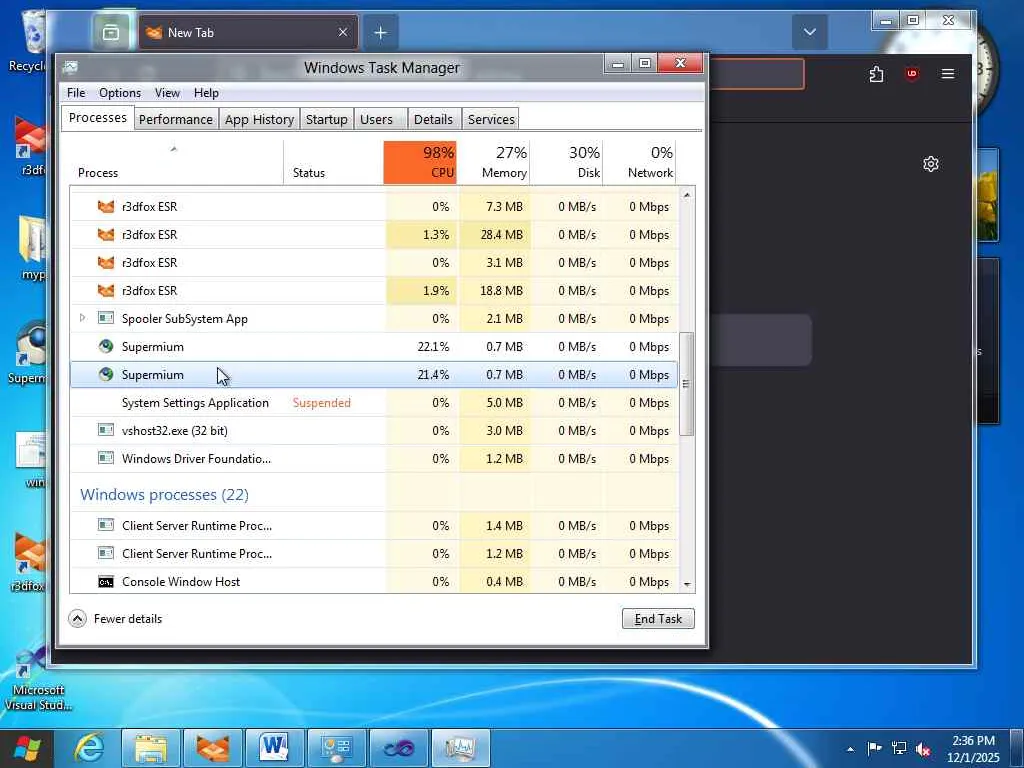Click the uBlock Origin icon in r3dfox
Screen dimensions: 1024x768
tap(912, 74)
